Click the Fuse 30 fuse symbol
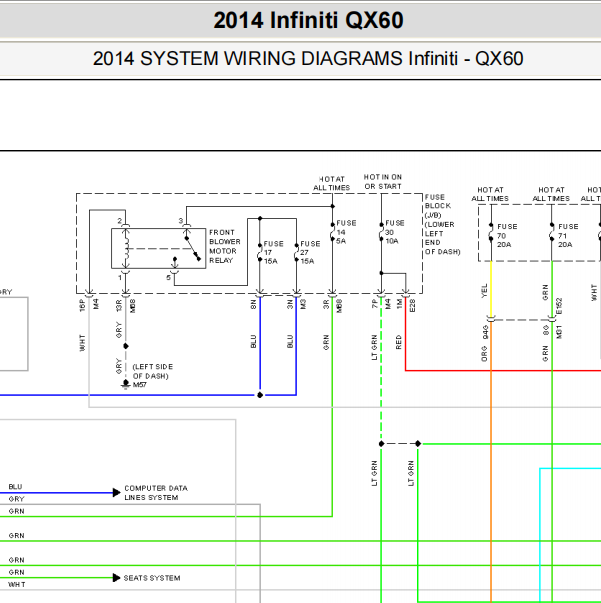 pyautogui.click(x=381, y=232)
